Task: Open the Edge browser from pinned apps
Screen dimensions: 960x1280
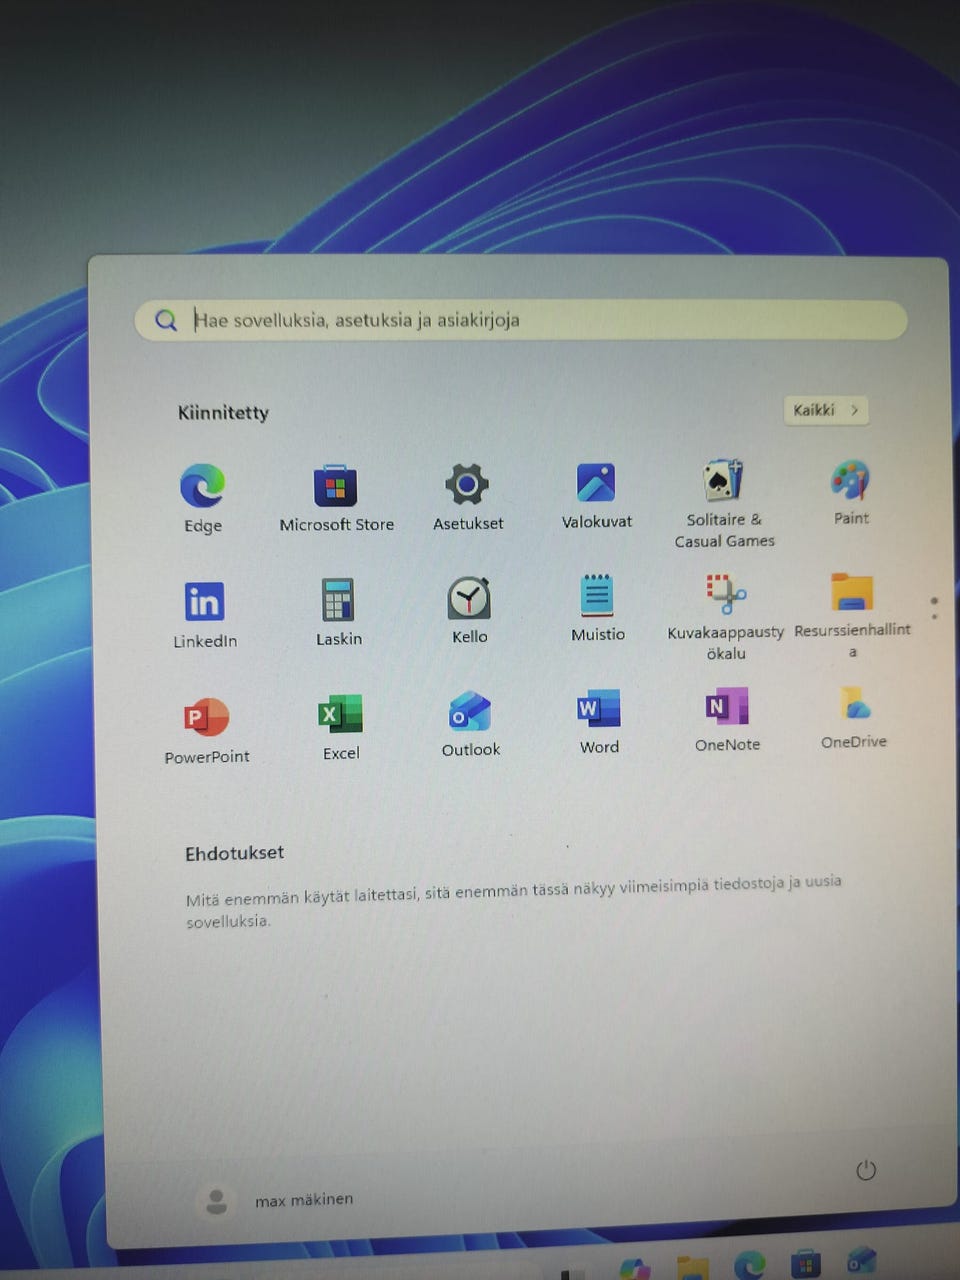Action: click(x=202, y=498)
